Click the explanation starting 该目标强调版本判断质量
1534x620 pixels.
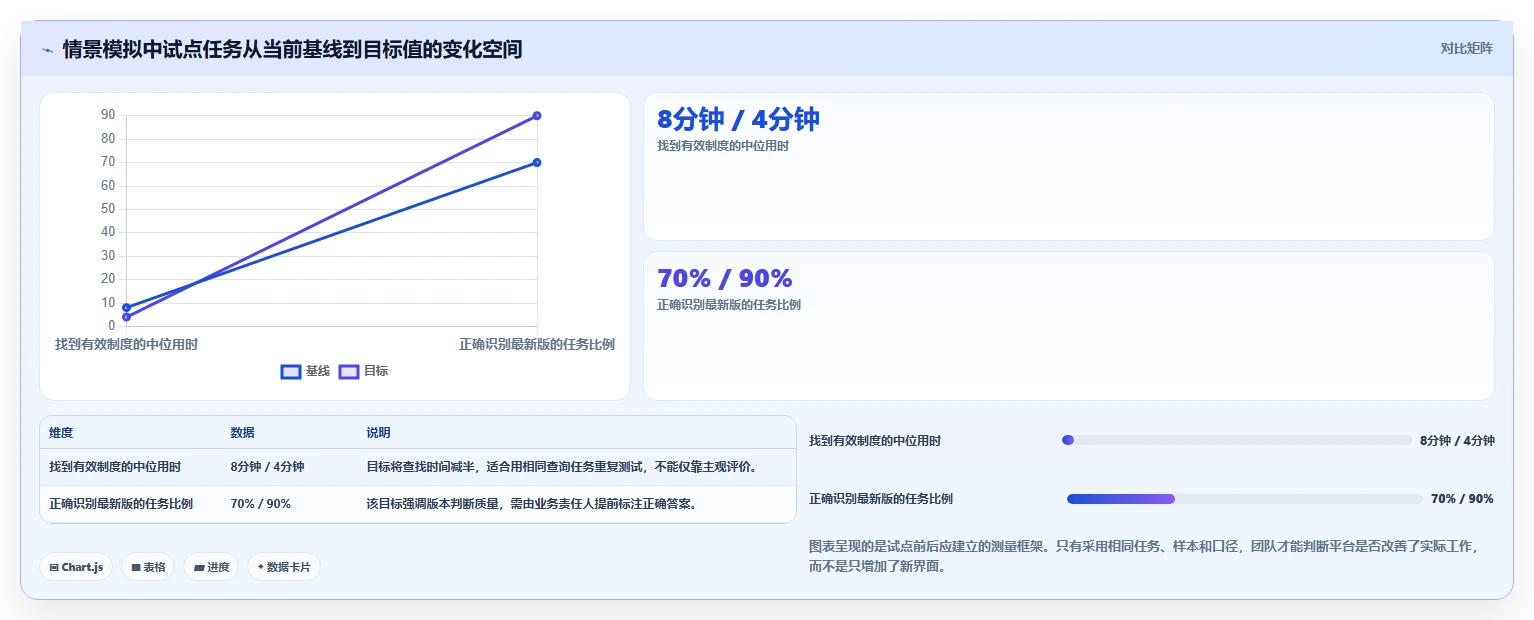coord(531,504)
